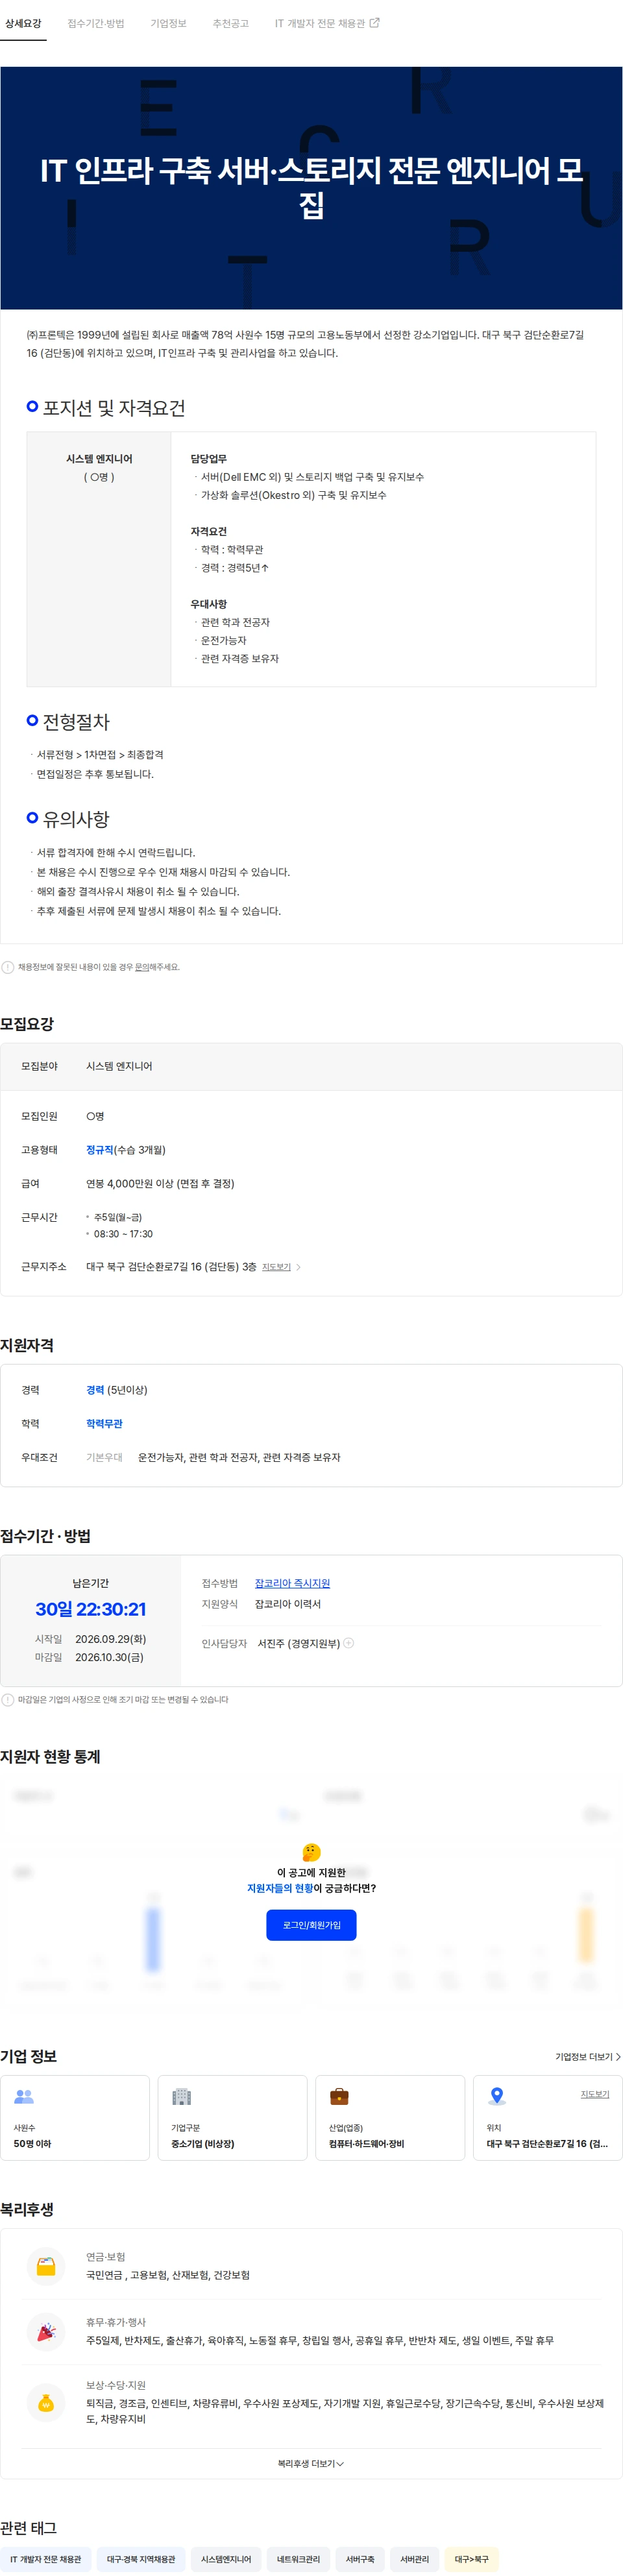Open the 접수기간·방법 tab
The height and width of the screenshot is (2576, 623).
(x=96, y=23)
